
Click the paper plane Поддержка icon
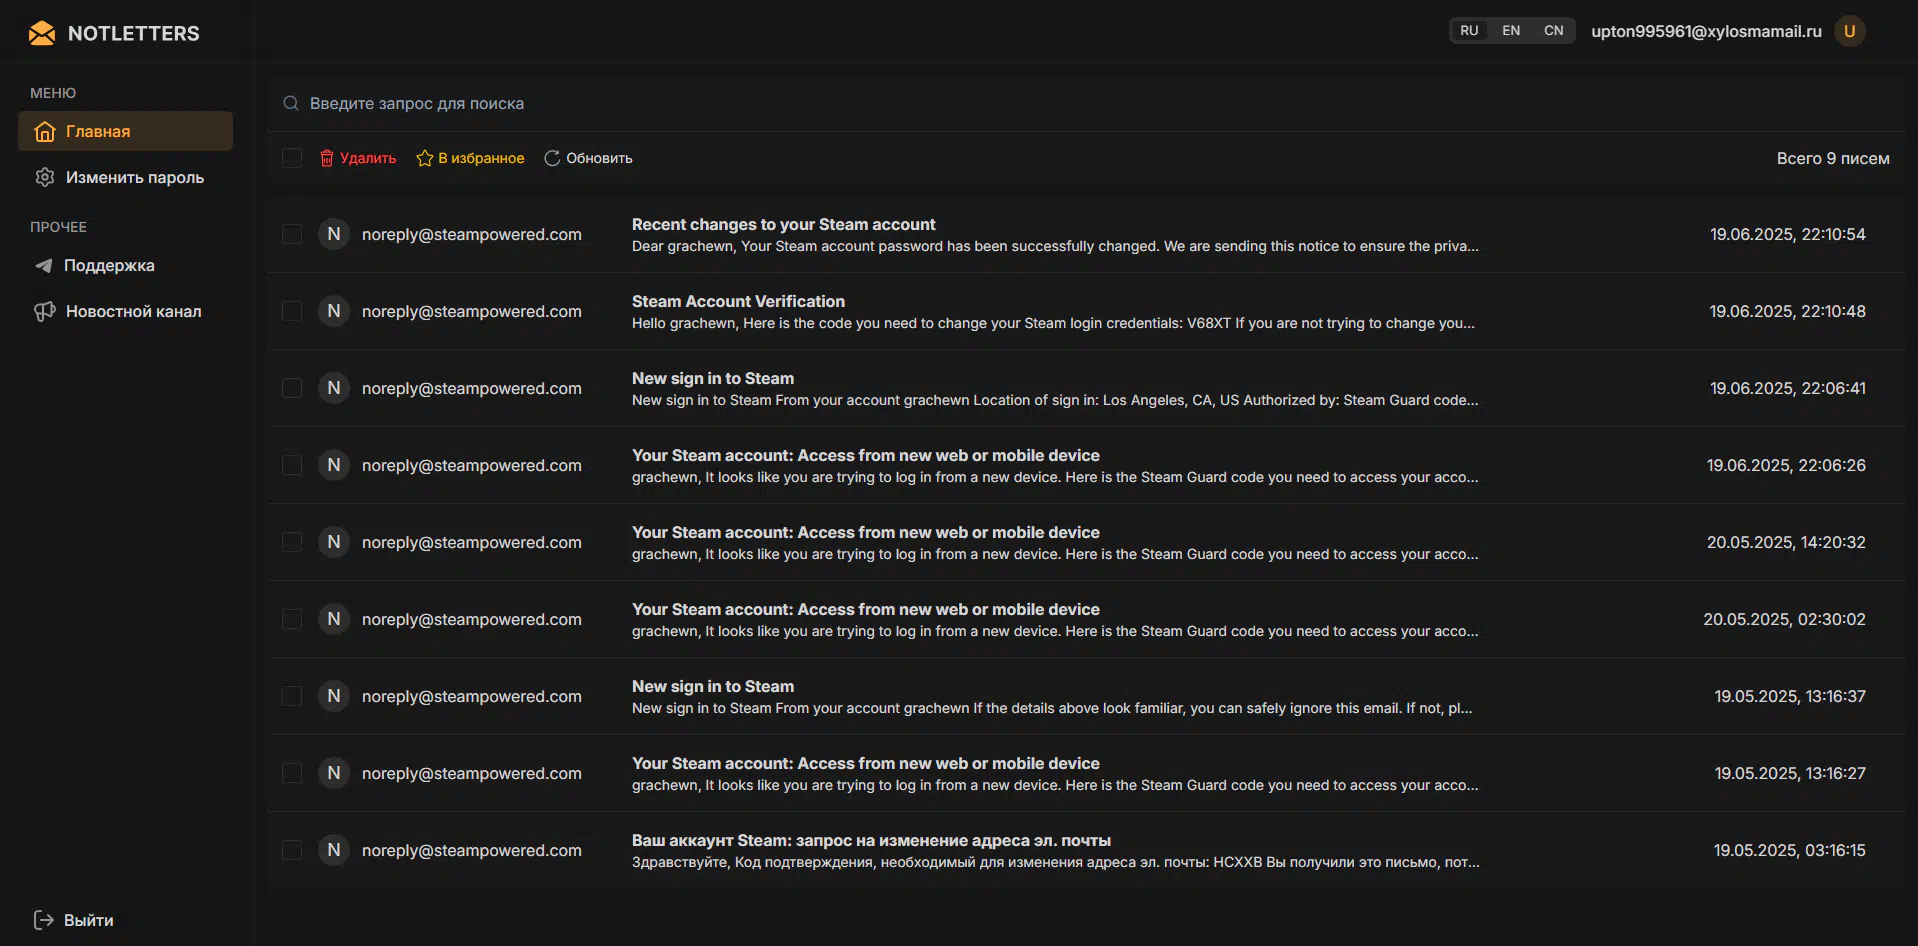[x=44, y=265]
